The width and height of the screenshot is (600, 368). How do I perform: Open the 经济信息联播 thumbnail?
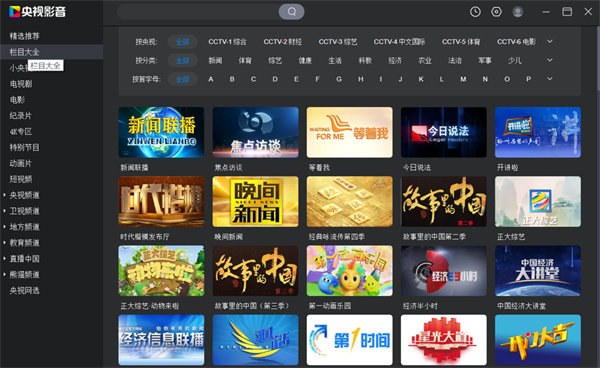[161, 340]
